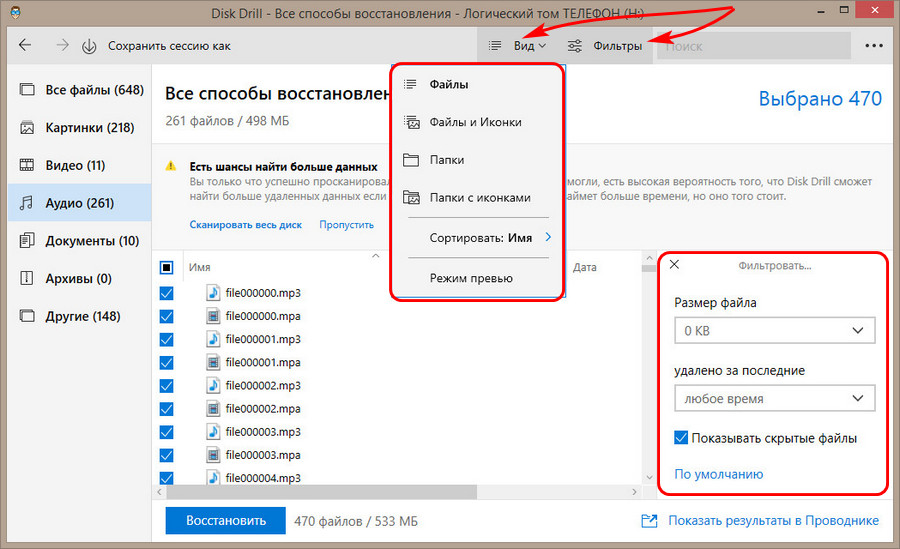Choose Папки view option

pos(478,160)
